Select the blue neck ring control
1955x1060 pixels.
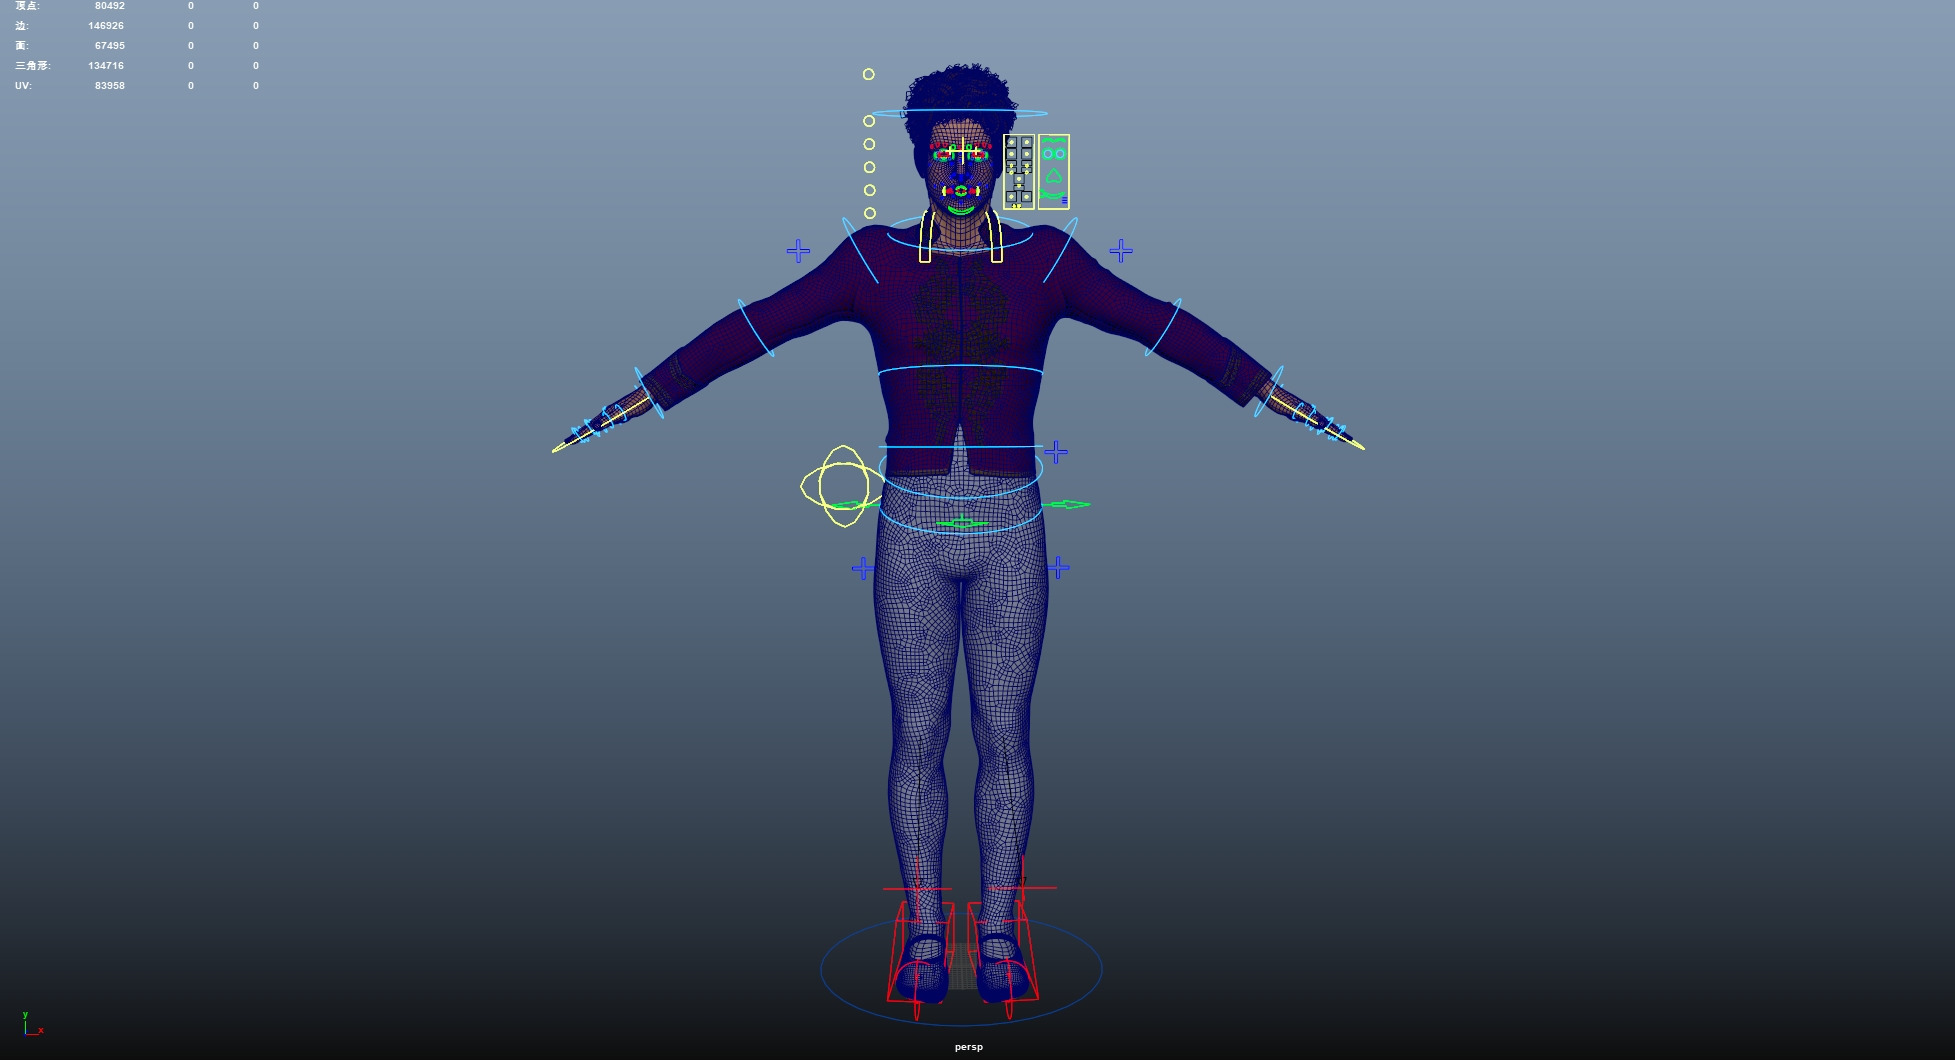960,234
